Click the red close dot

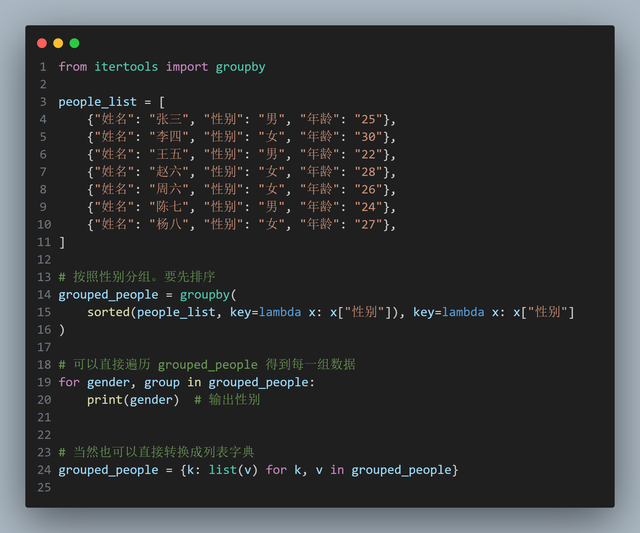click(x=42, y=43)
